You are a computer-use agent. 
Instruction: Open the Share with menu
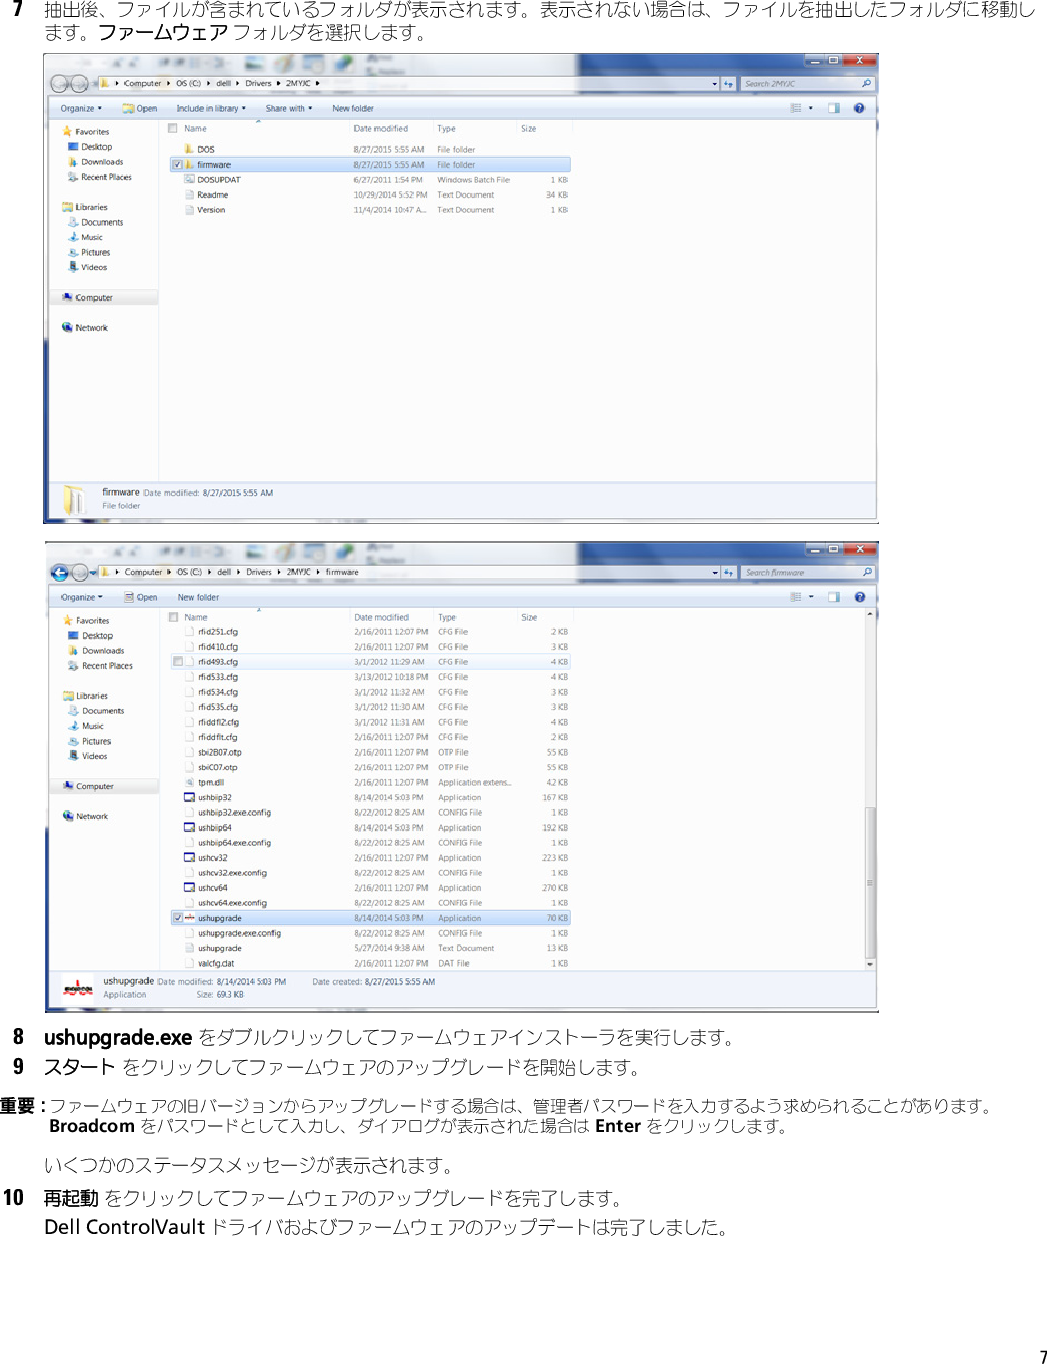point(287,108)
